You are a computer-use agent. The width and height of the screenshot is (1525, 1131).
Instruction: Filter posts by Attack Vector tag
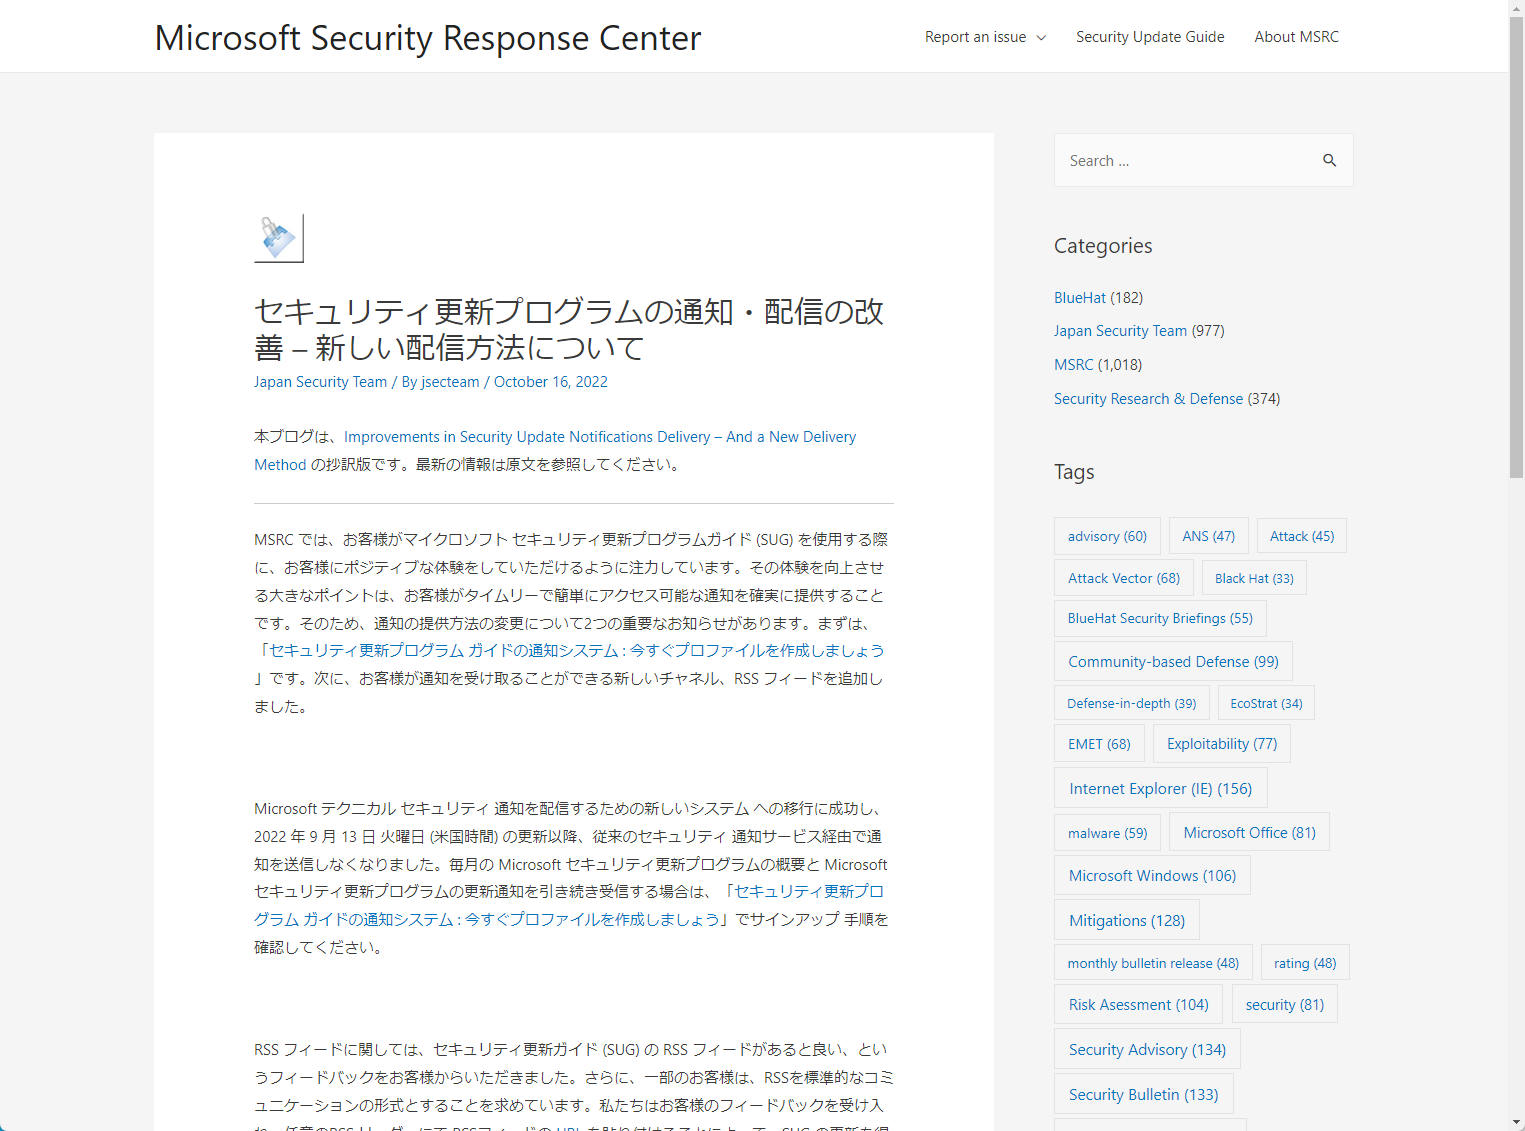[1123, 577]
